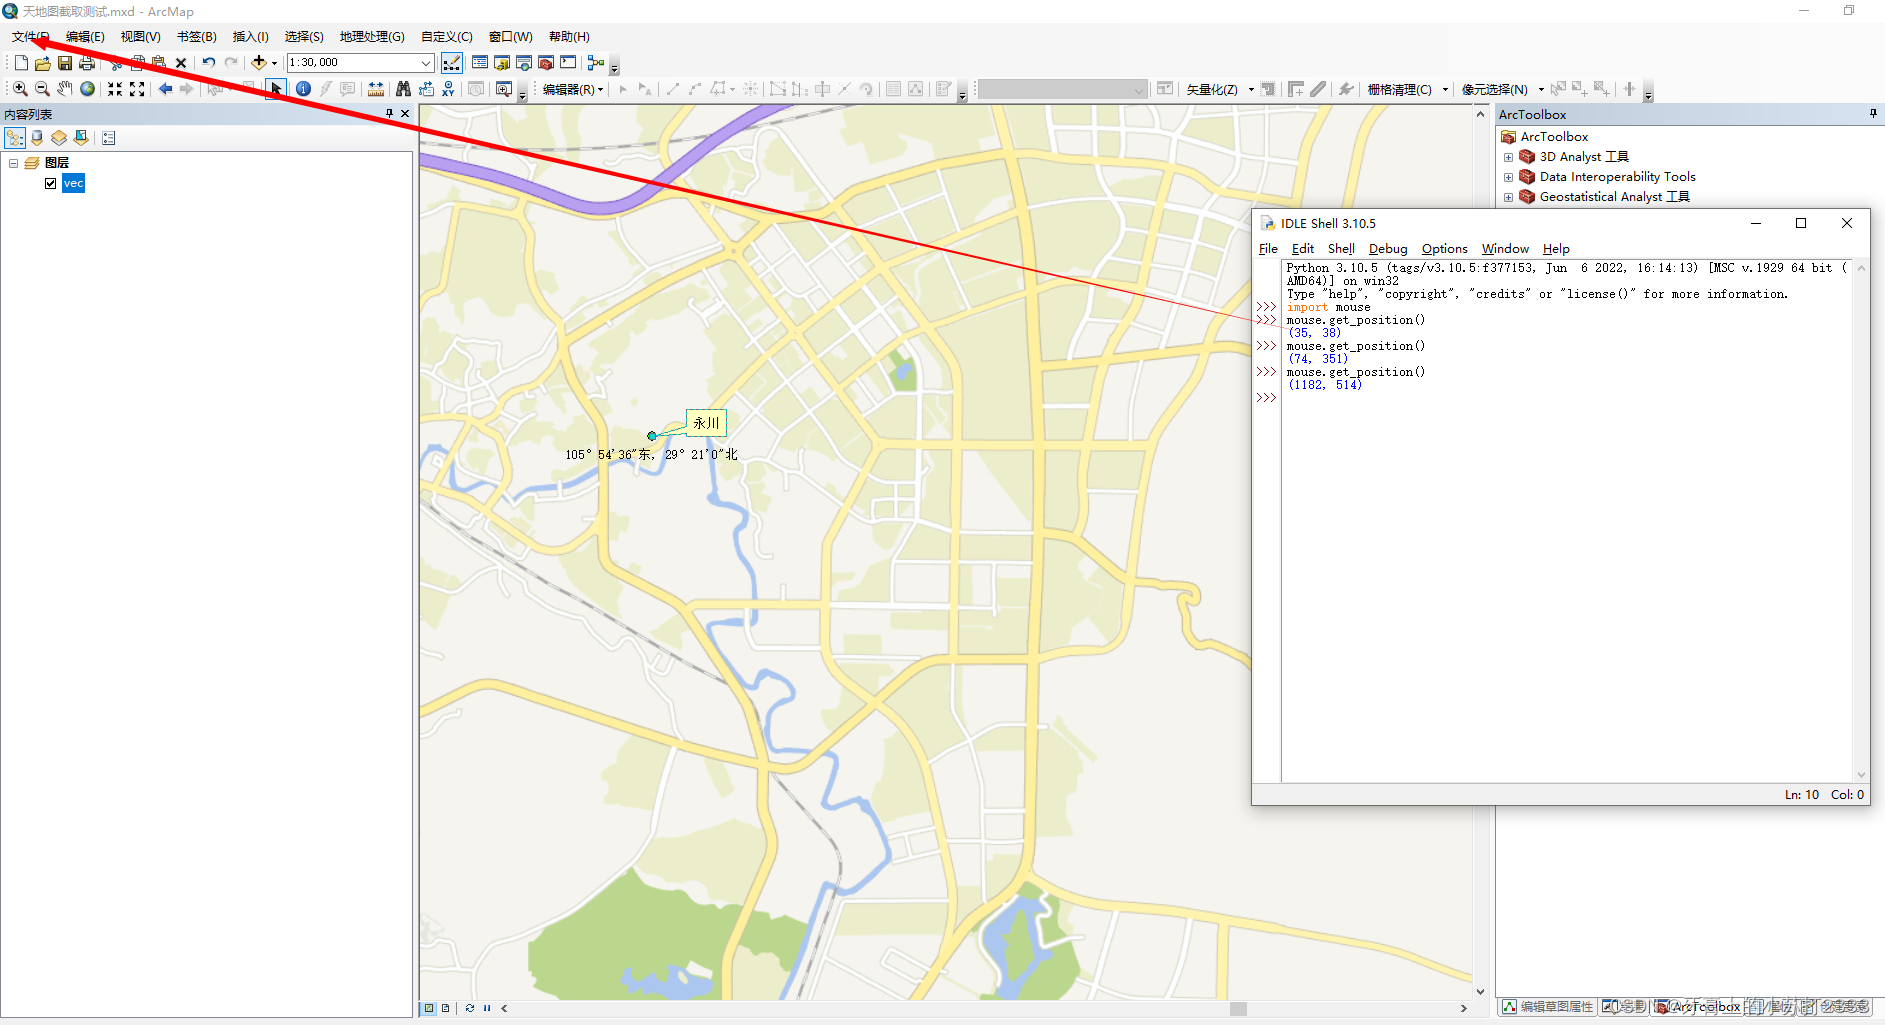Select the vec layer name
The height and width of the screenshot is (1025, 1885).
point(73,183)
